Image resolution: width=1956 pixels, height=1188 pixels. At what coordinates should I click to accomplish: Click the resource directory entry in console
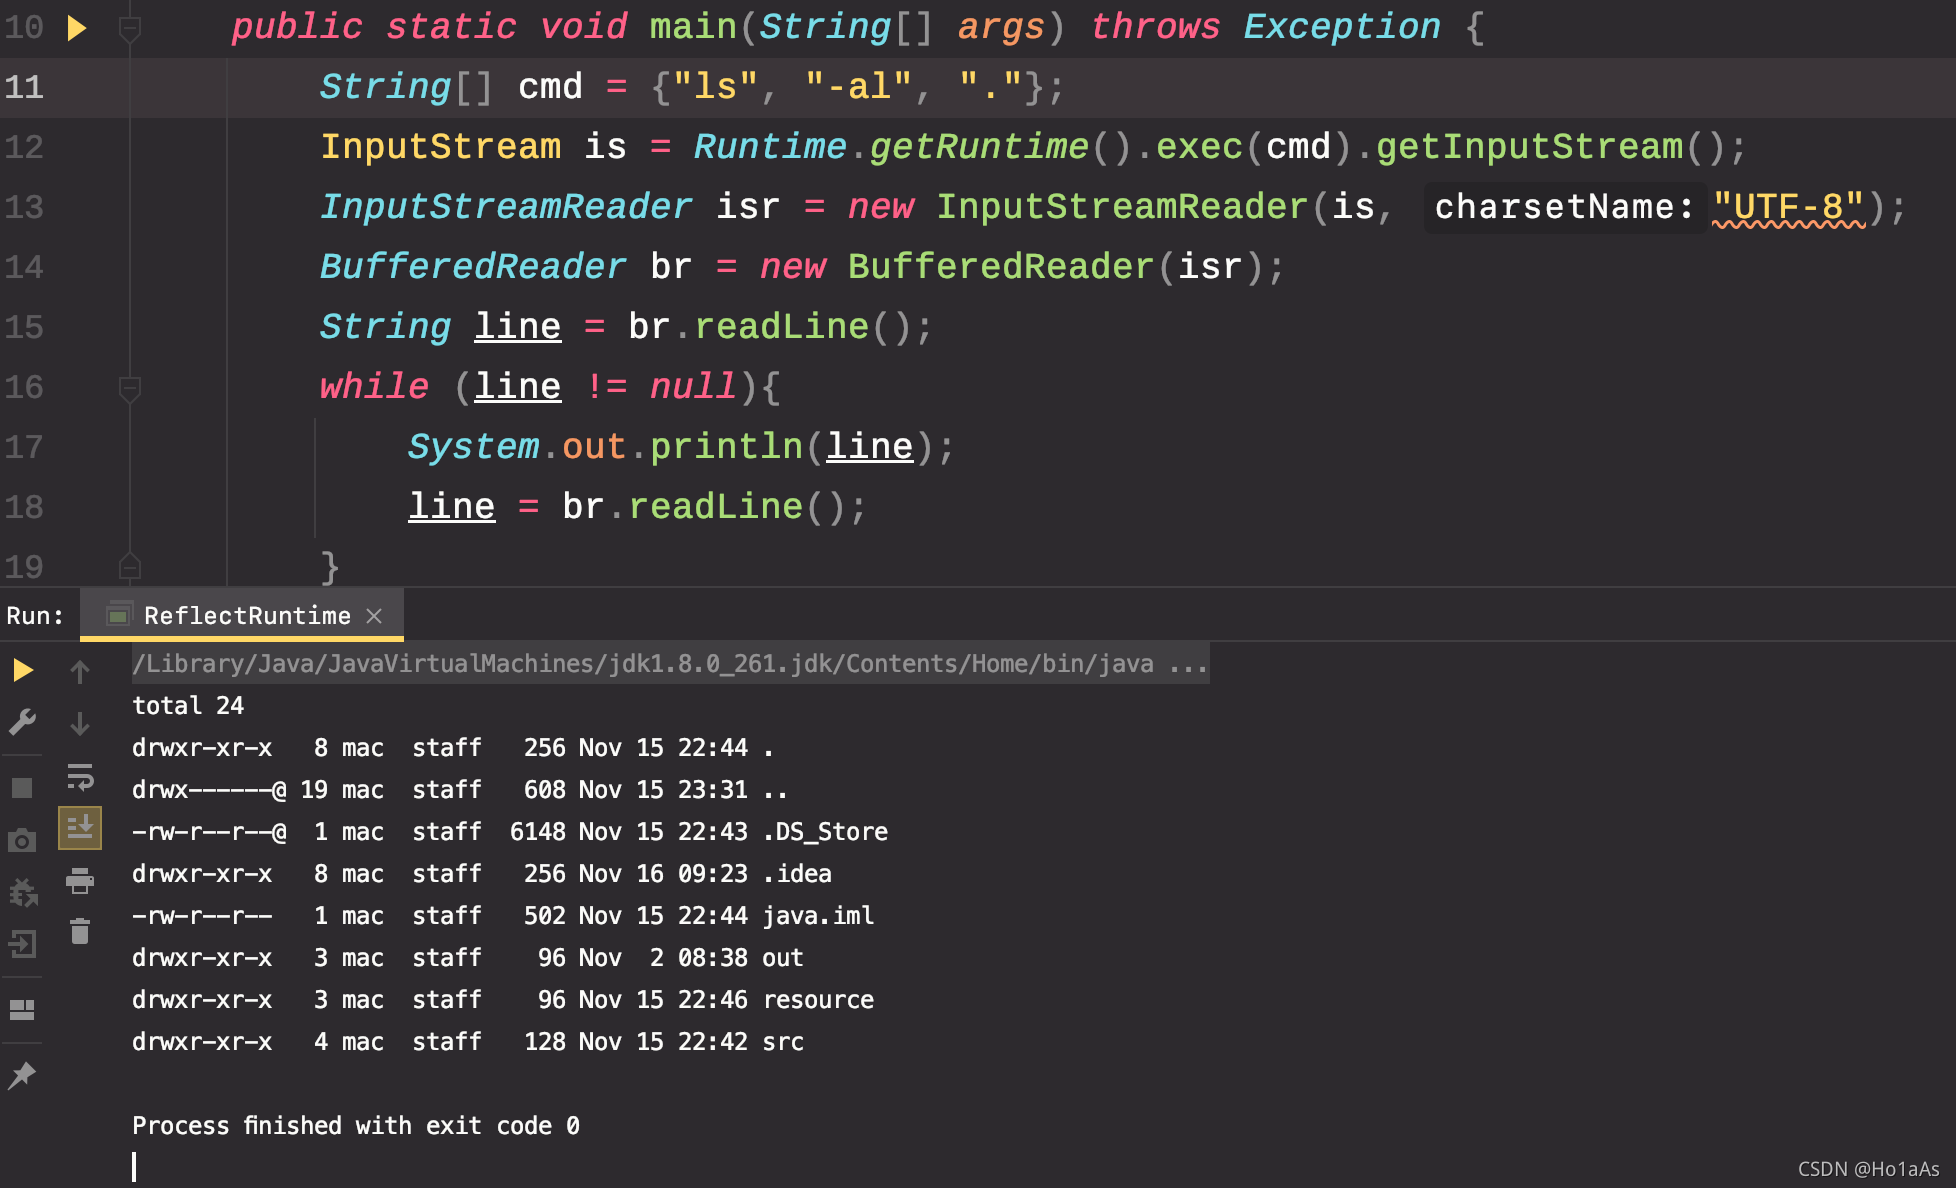tap(818, 1000)
